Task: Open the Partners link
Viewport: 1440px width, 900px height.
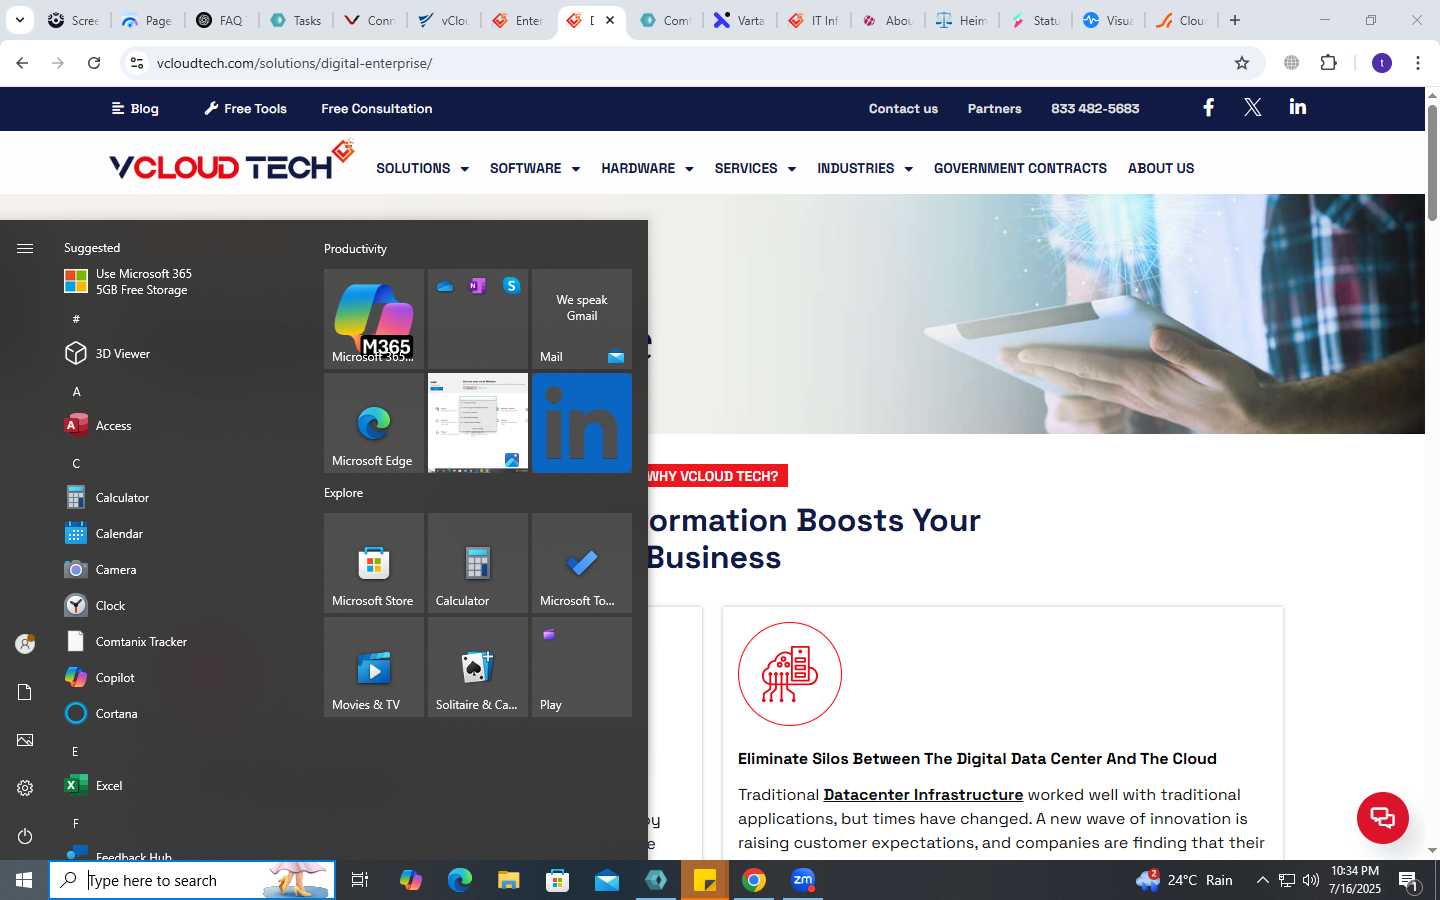Action: coord(994,108)
